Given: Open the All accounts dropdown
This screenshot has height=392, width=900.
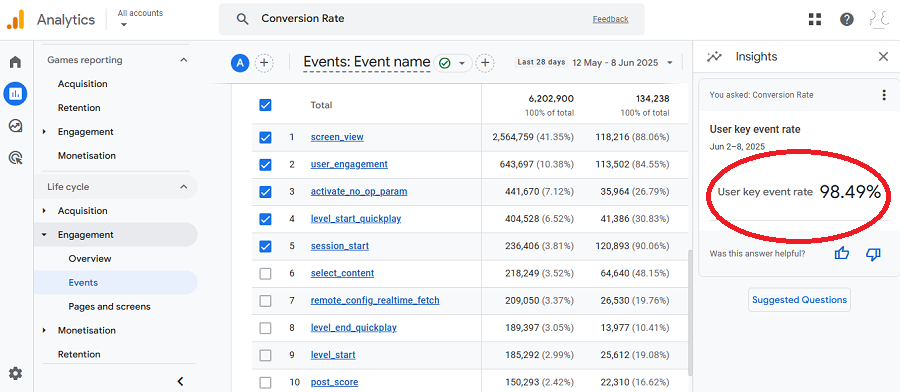Looking at the screenshot, I should click(140, 18).
